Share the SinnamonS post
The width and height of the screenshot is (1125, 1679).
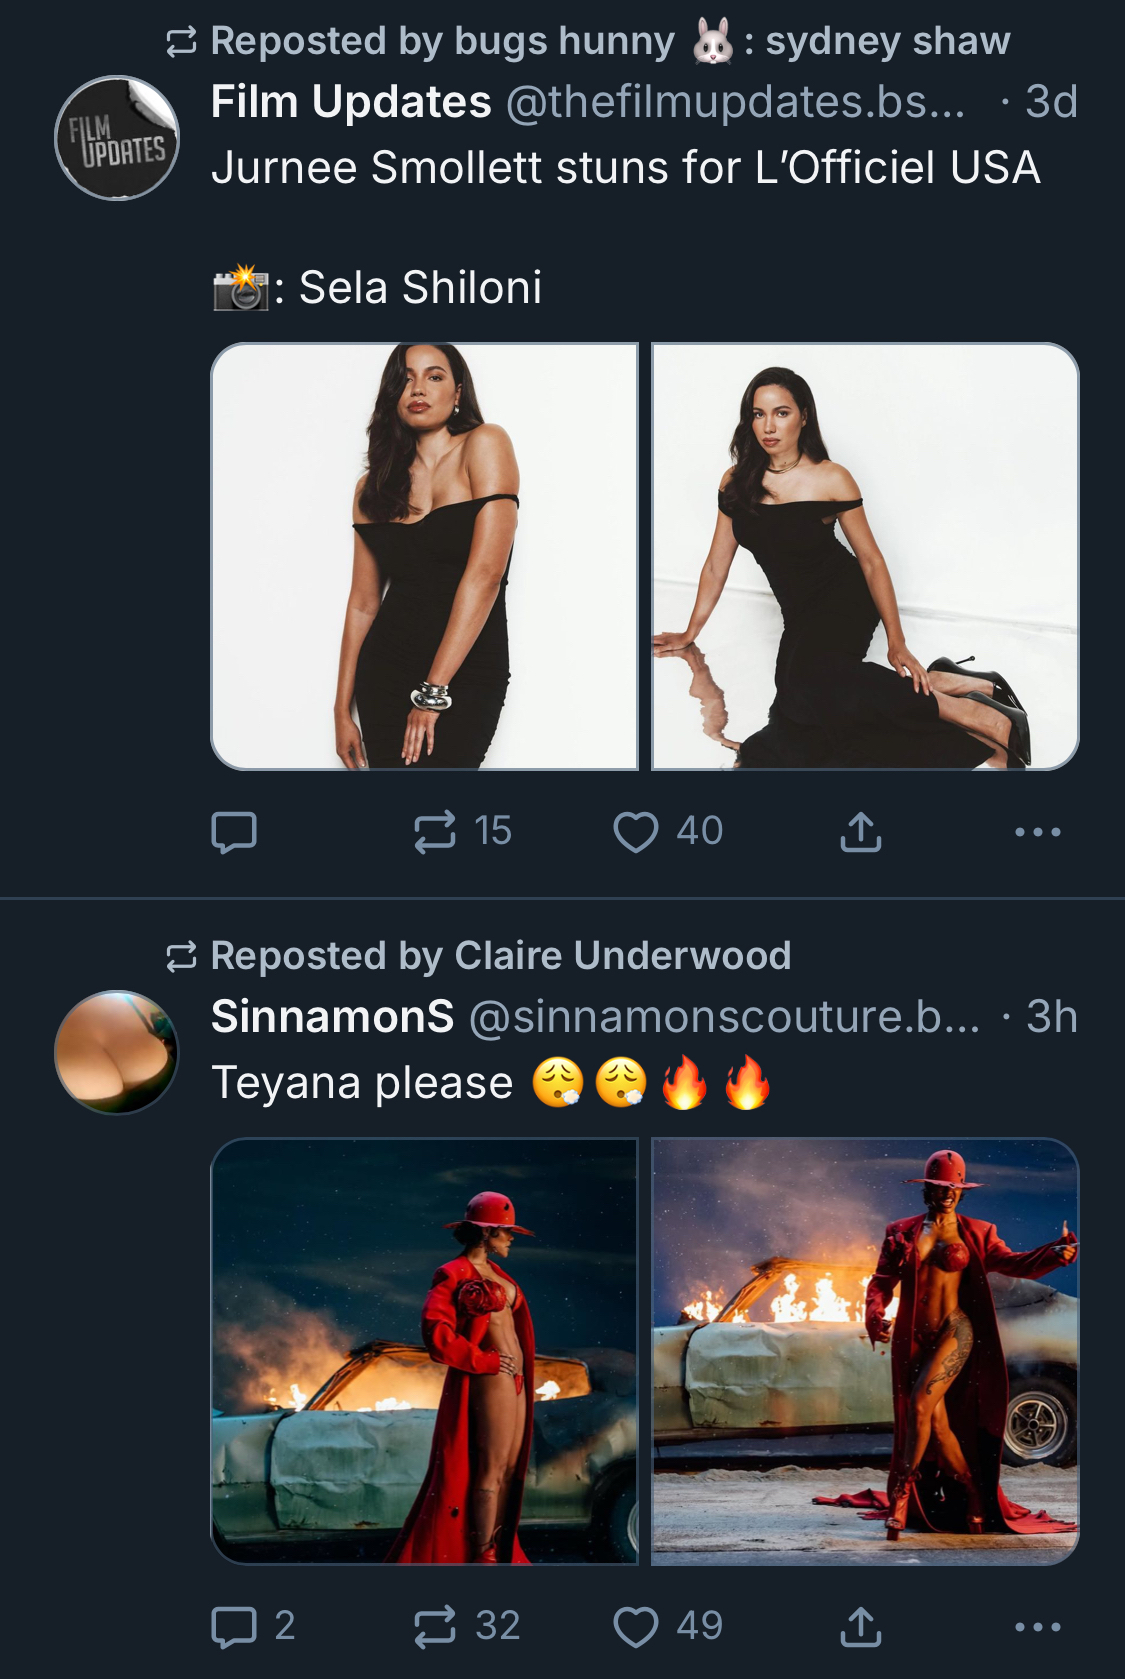coord(861,1627)
